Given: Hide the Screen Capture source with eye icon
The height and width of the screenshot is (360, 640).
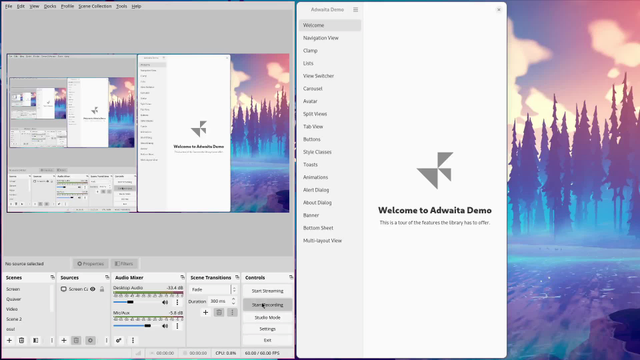Looking at the screenshot, I should tap(93, 289).
